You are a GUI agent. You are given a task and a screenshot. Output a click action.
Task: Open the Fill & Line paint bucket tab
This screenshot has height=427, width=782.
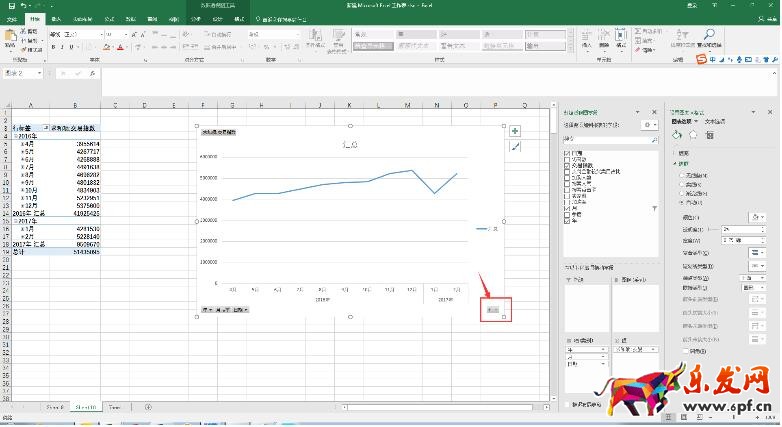(677, 133)
